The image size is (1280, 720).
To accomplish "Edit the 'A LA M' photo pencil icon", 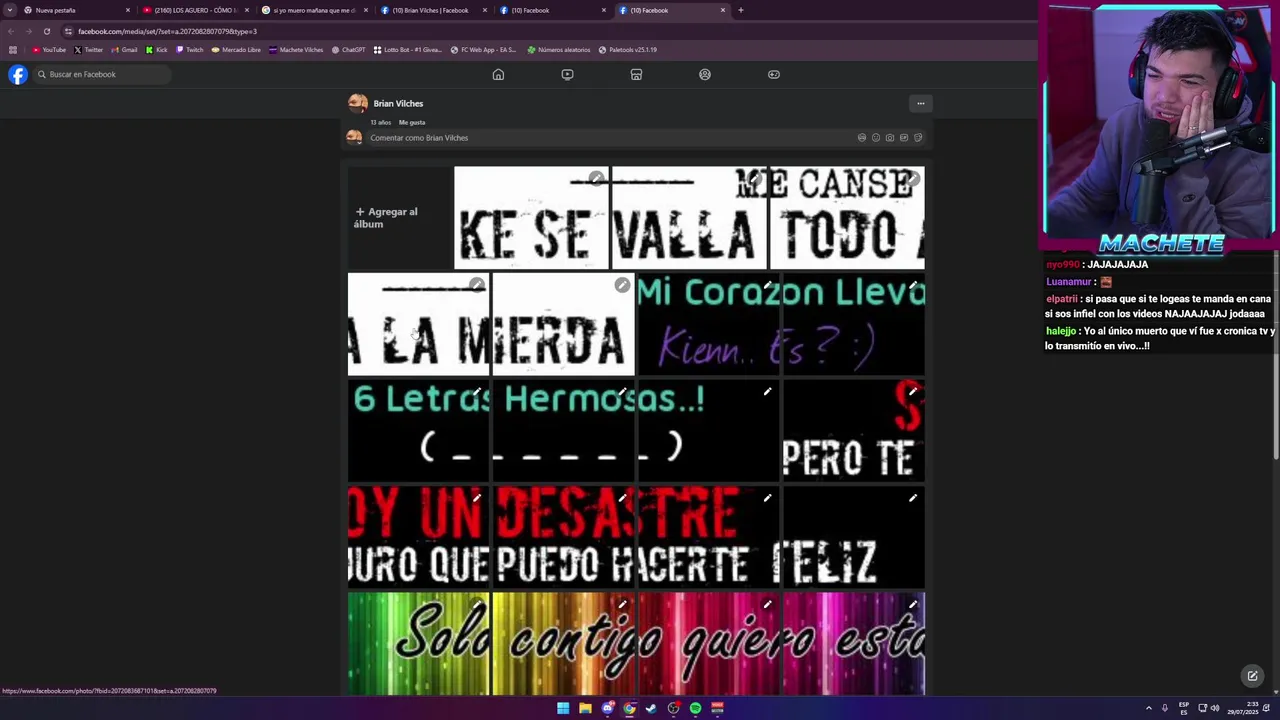I will point(477,285).
